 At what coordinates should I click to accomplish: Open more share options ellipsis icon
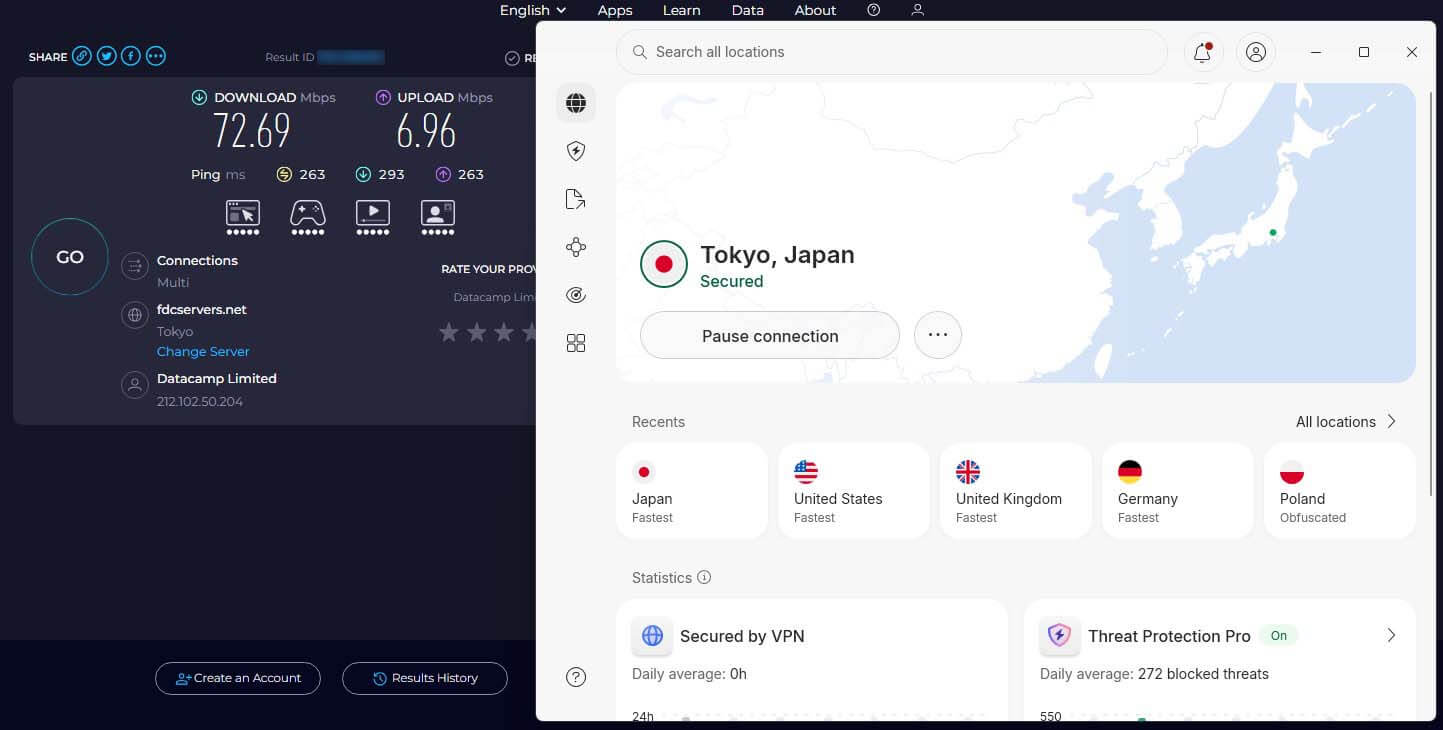[156, 56]
